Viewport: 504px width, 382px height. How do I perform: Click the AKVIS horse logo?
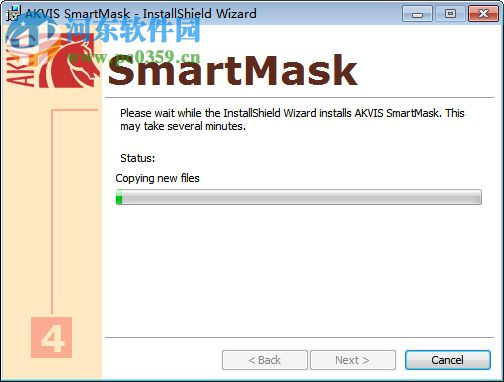tap(68, 62)
